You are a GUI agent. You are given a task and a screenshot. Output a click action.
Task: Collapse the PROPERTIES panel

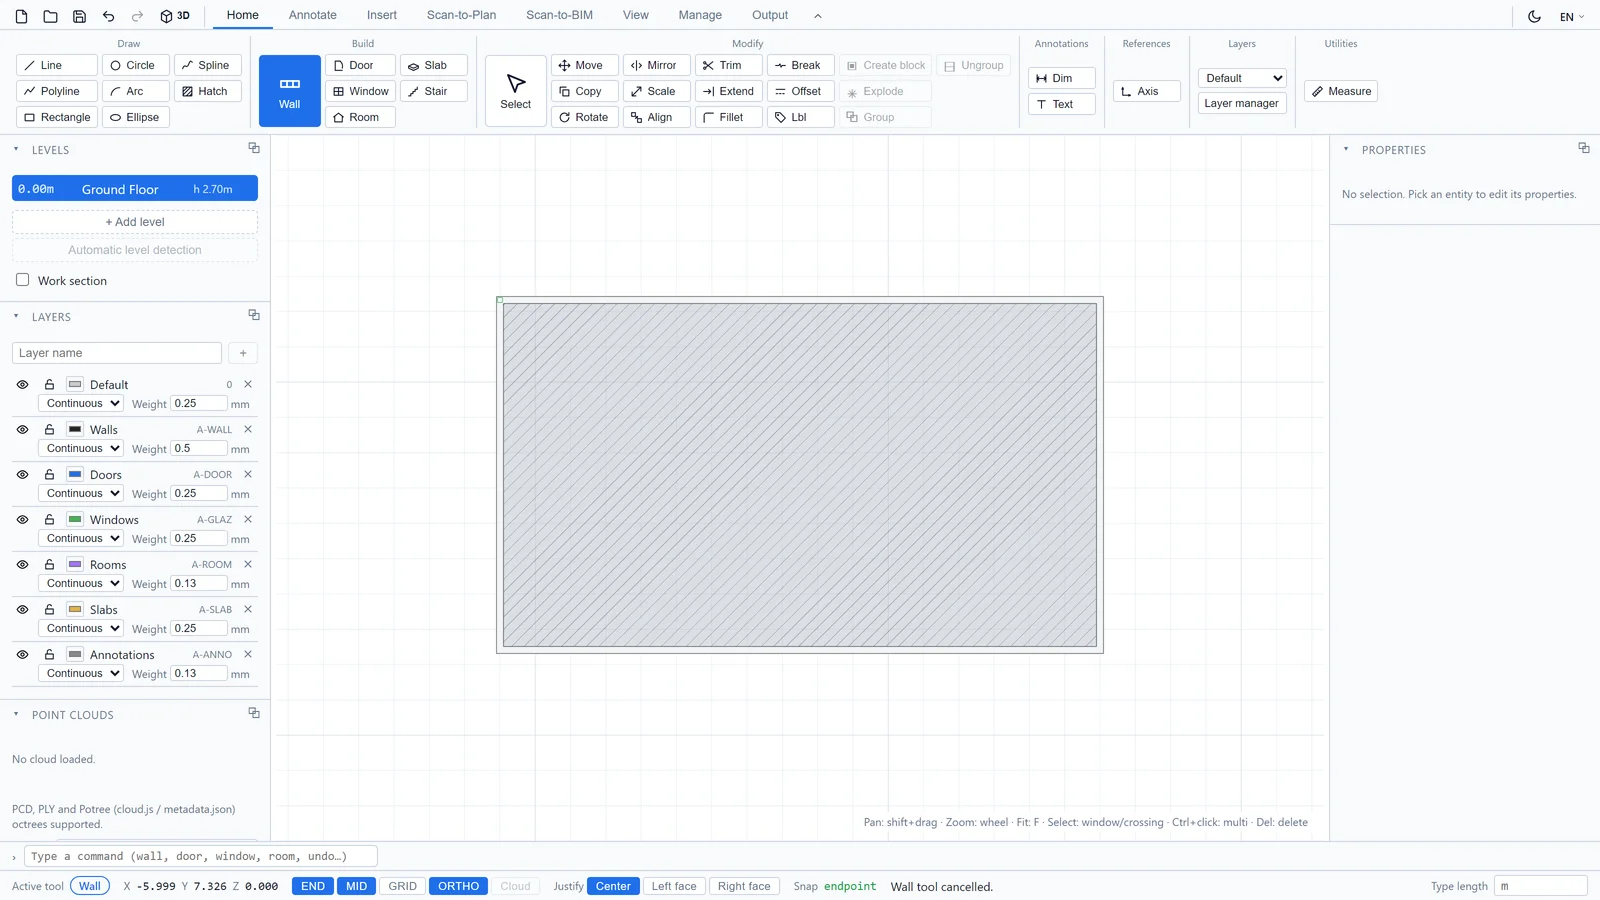click(x=1346, y=149)
